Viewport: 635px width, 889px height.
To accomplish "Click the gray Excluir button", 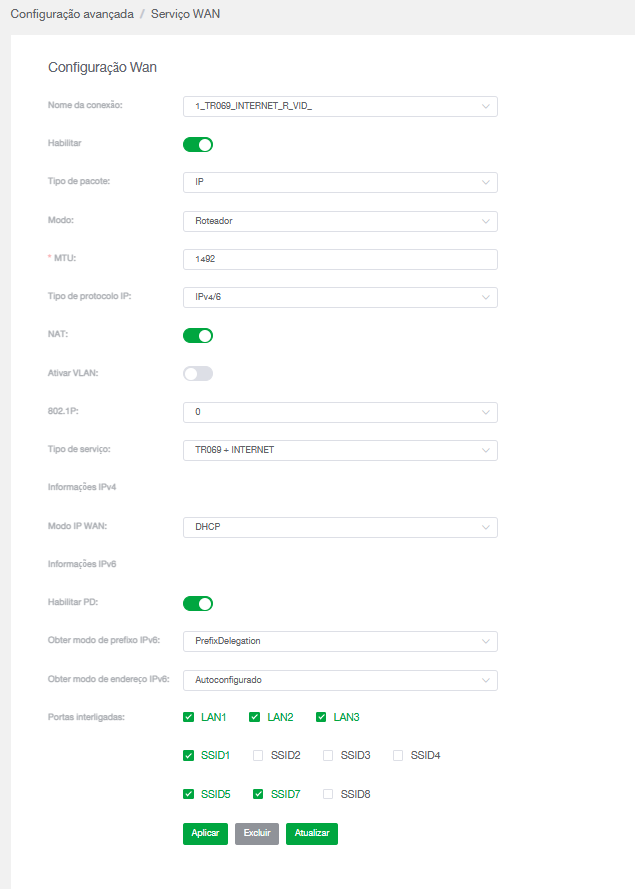I will pos(257,834).
